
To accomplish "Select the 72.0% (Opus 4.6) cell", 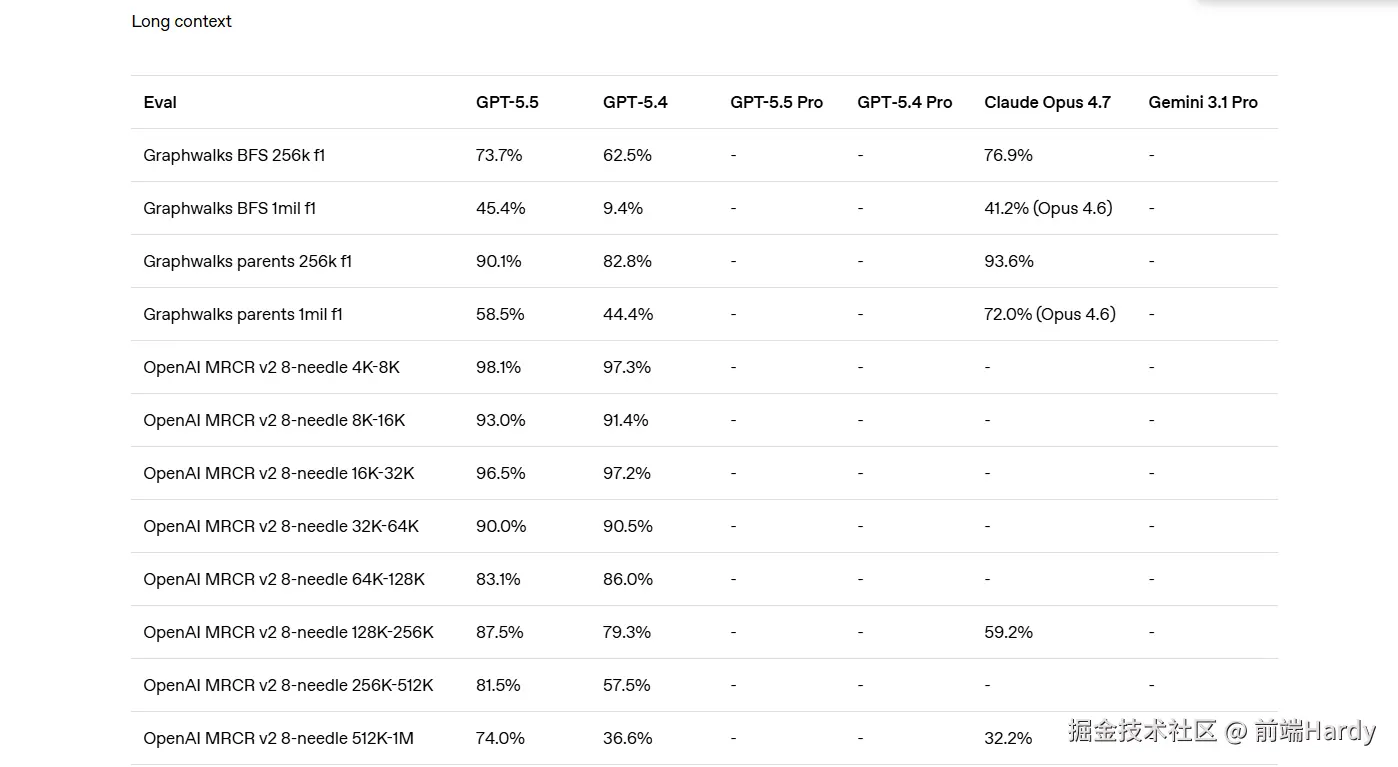I will pyautogui.click(x=1050, y=314).
